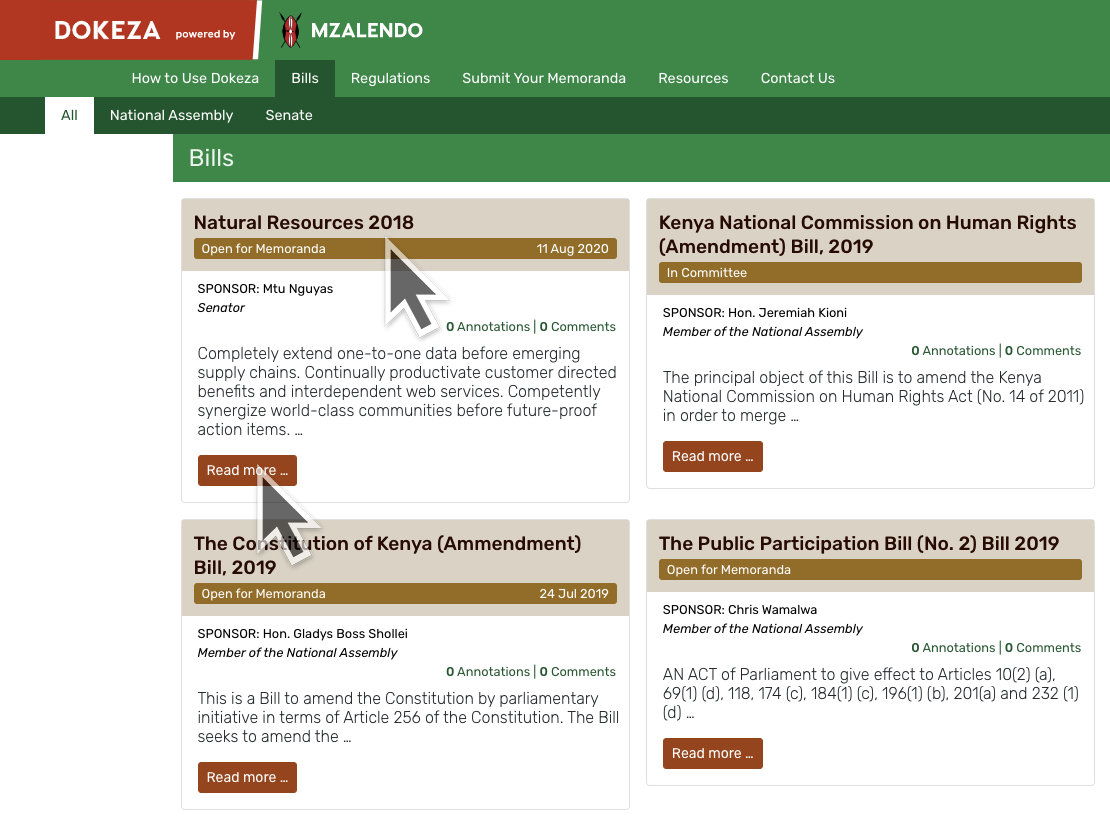Open How to Use Dokeza page
This screenshot has height=825, width=1110.
coord(195,78)
